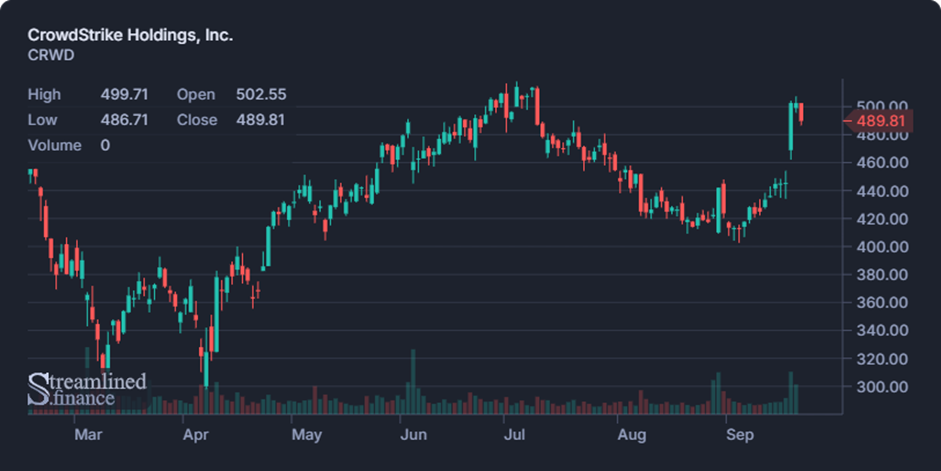The height and width of the screenshot is (471, 941).
Task: Click the Aug label on time axis
Action: (x=632, y=434)
